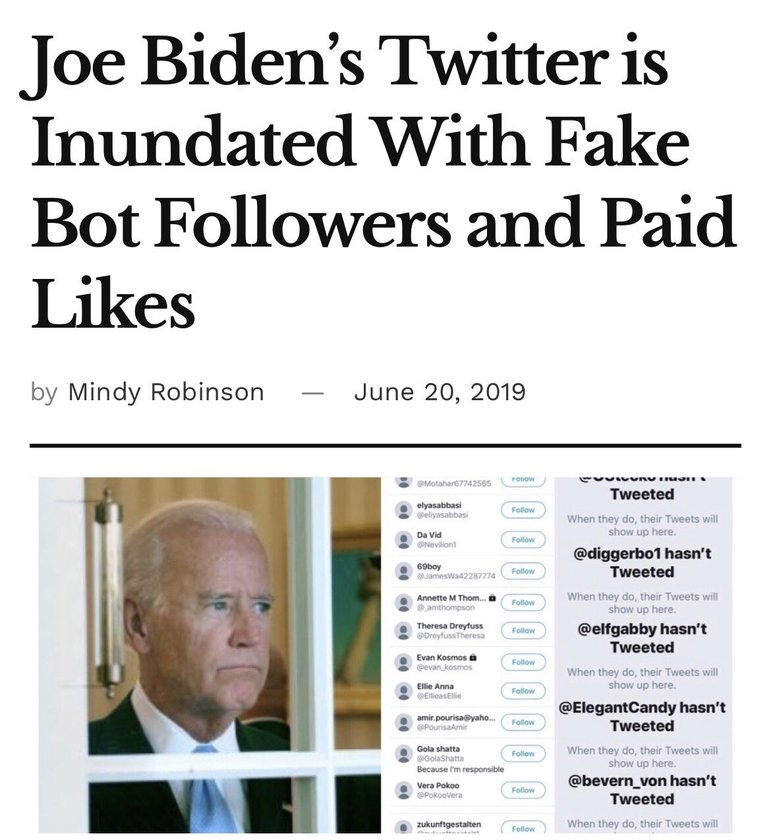
Task: Click the @diggerbo1 hasn't Tweeted text
Action: pyautogui.click(x=642, y=562)
